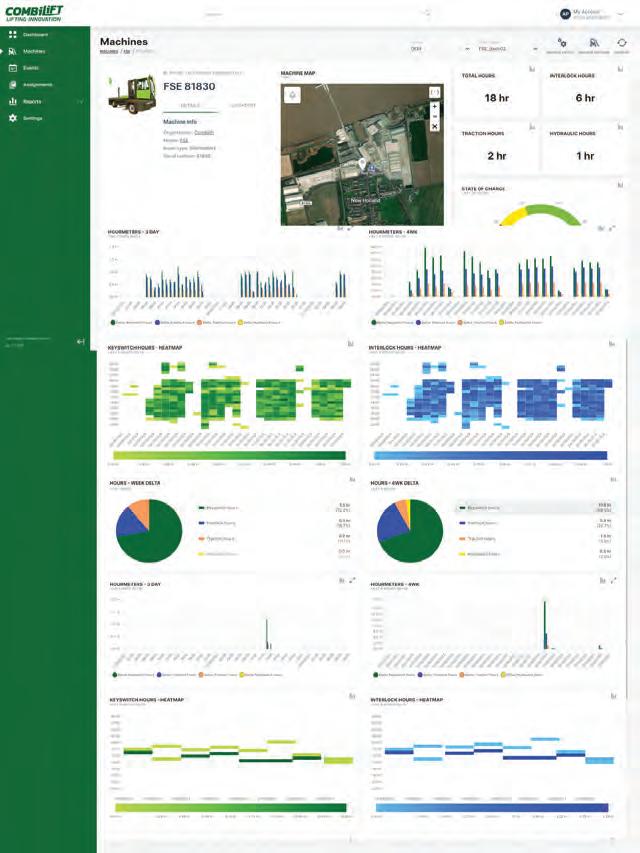
Task: Toggle Interlock Hours in Week Delta legend
Action: (217, 523)
